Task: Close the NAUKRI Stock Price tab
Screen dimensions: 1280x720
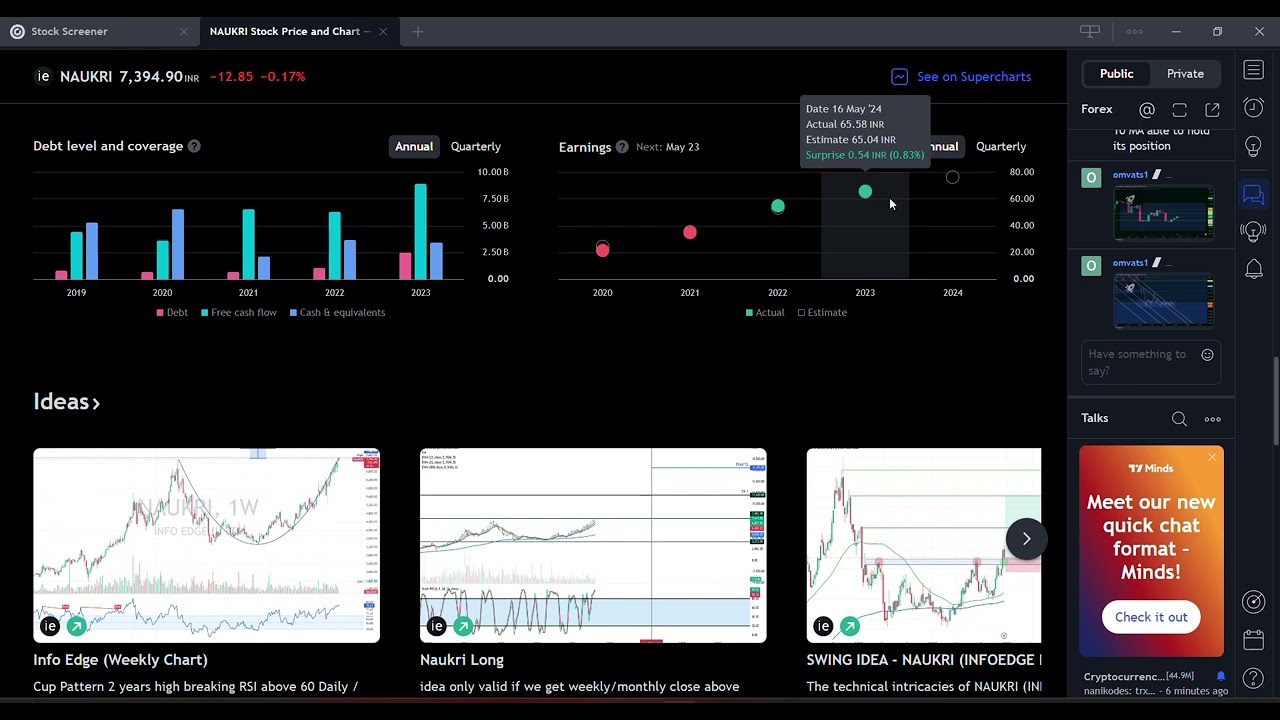Action: [383, 31]
